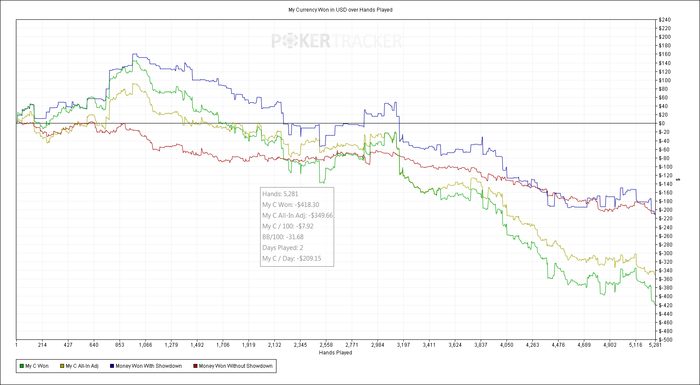Screen dimensions: 700x385
Task: Click 'BB/100: -31.68' tooltip line
Action: [283, 237]
